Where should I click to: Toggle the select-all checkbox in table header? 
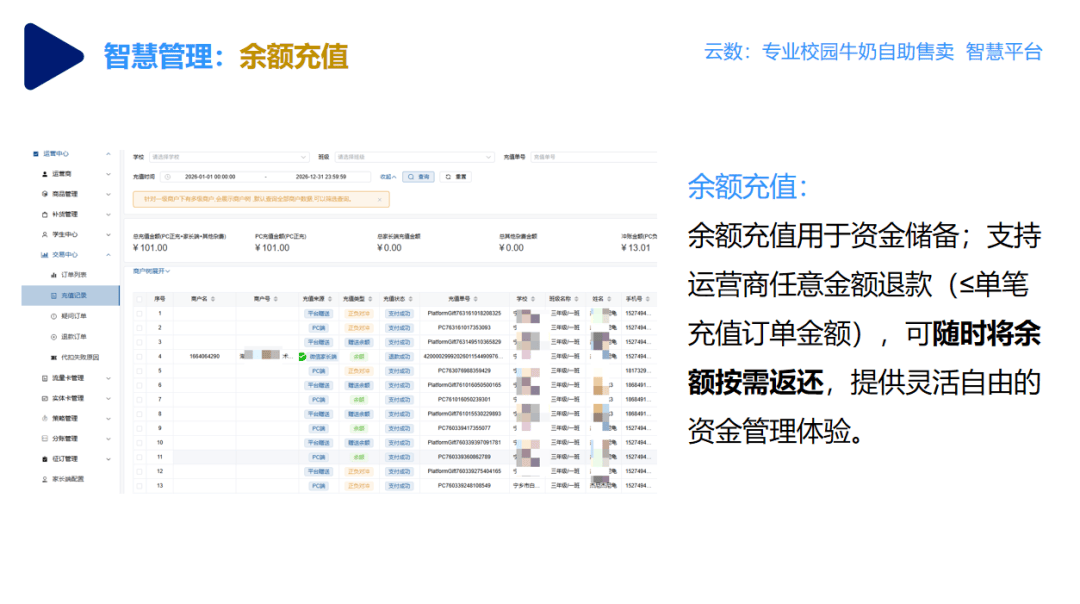pyautogui.click(x=140, y=299)
